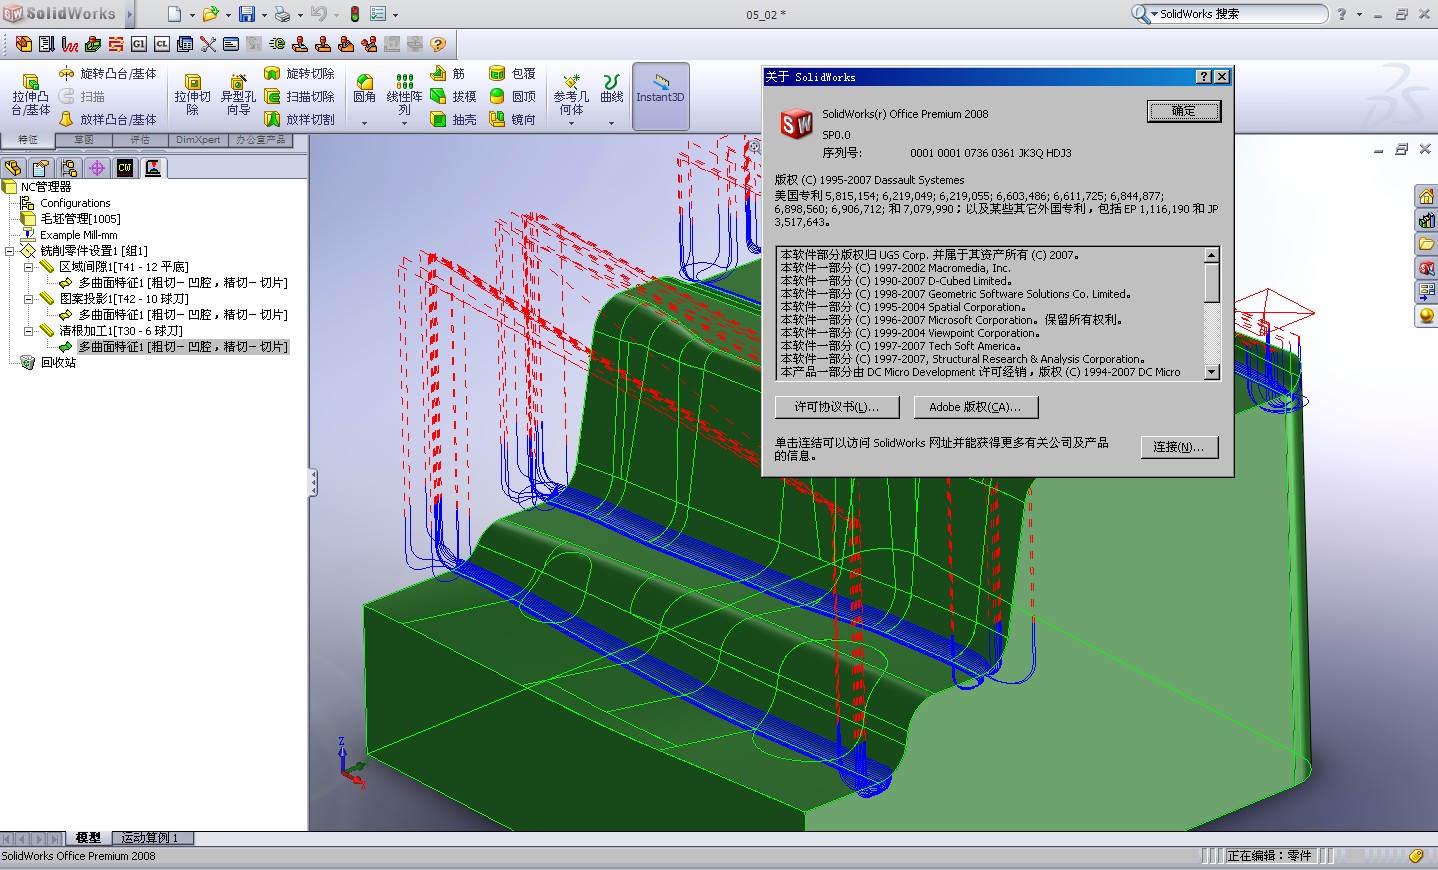Open the CAM toolbar help question mark

[x=437, y=44]
